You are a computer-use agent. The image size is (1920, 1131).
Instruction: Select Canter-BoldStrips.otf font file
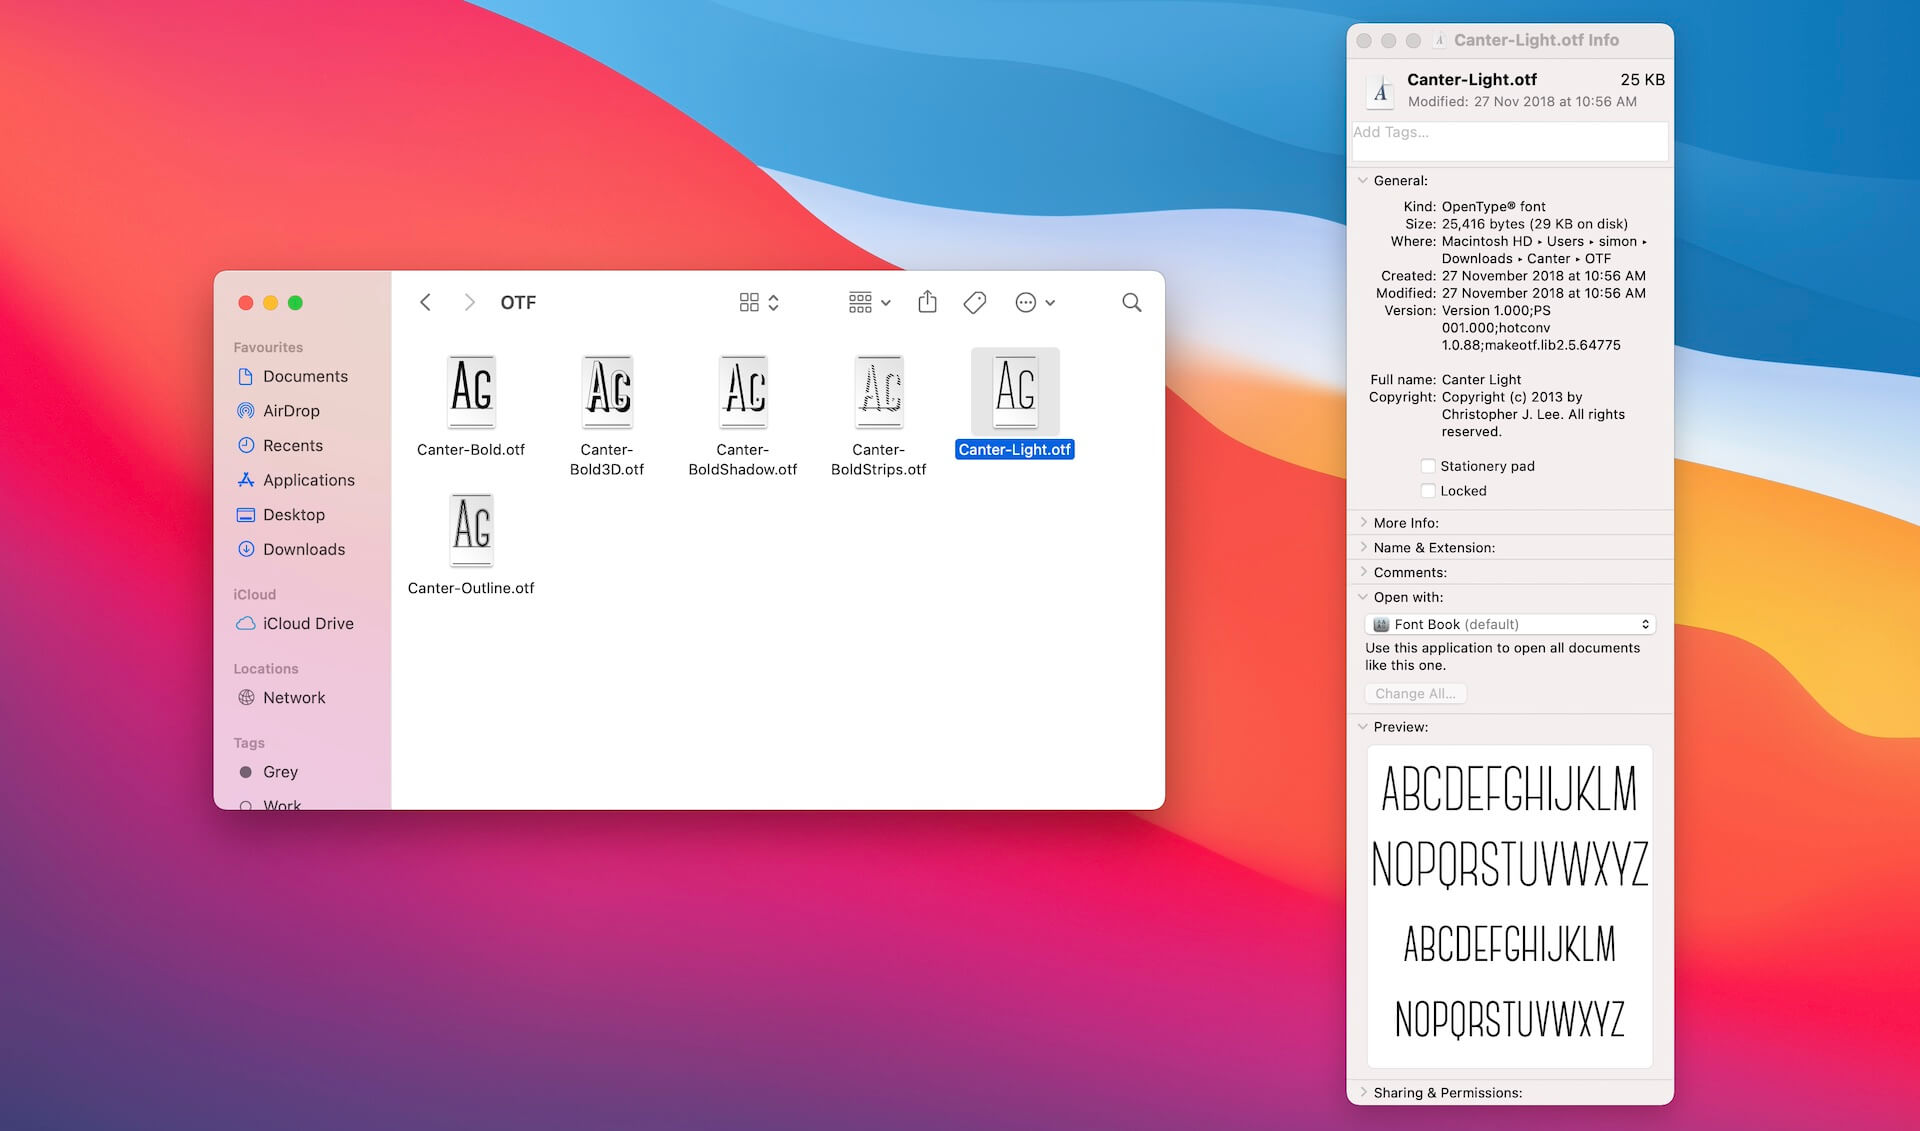point(878,389)
